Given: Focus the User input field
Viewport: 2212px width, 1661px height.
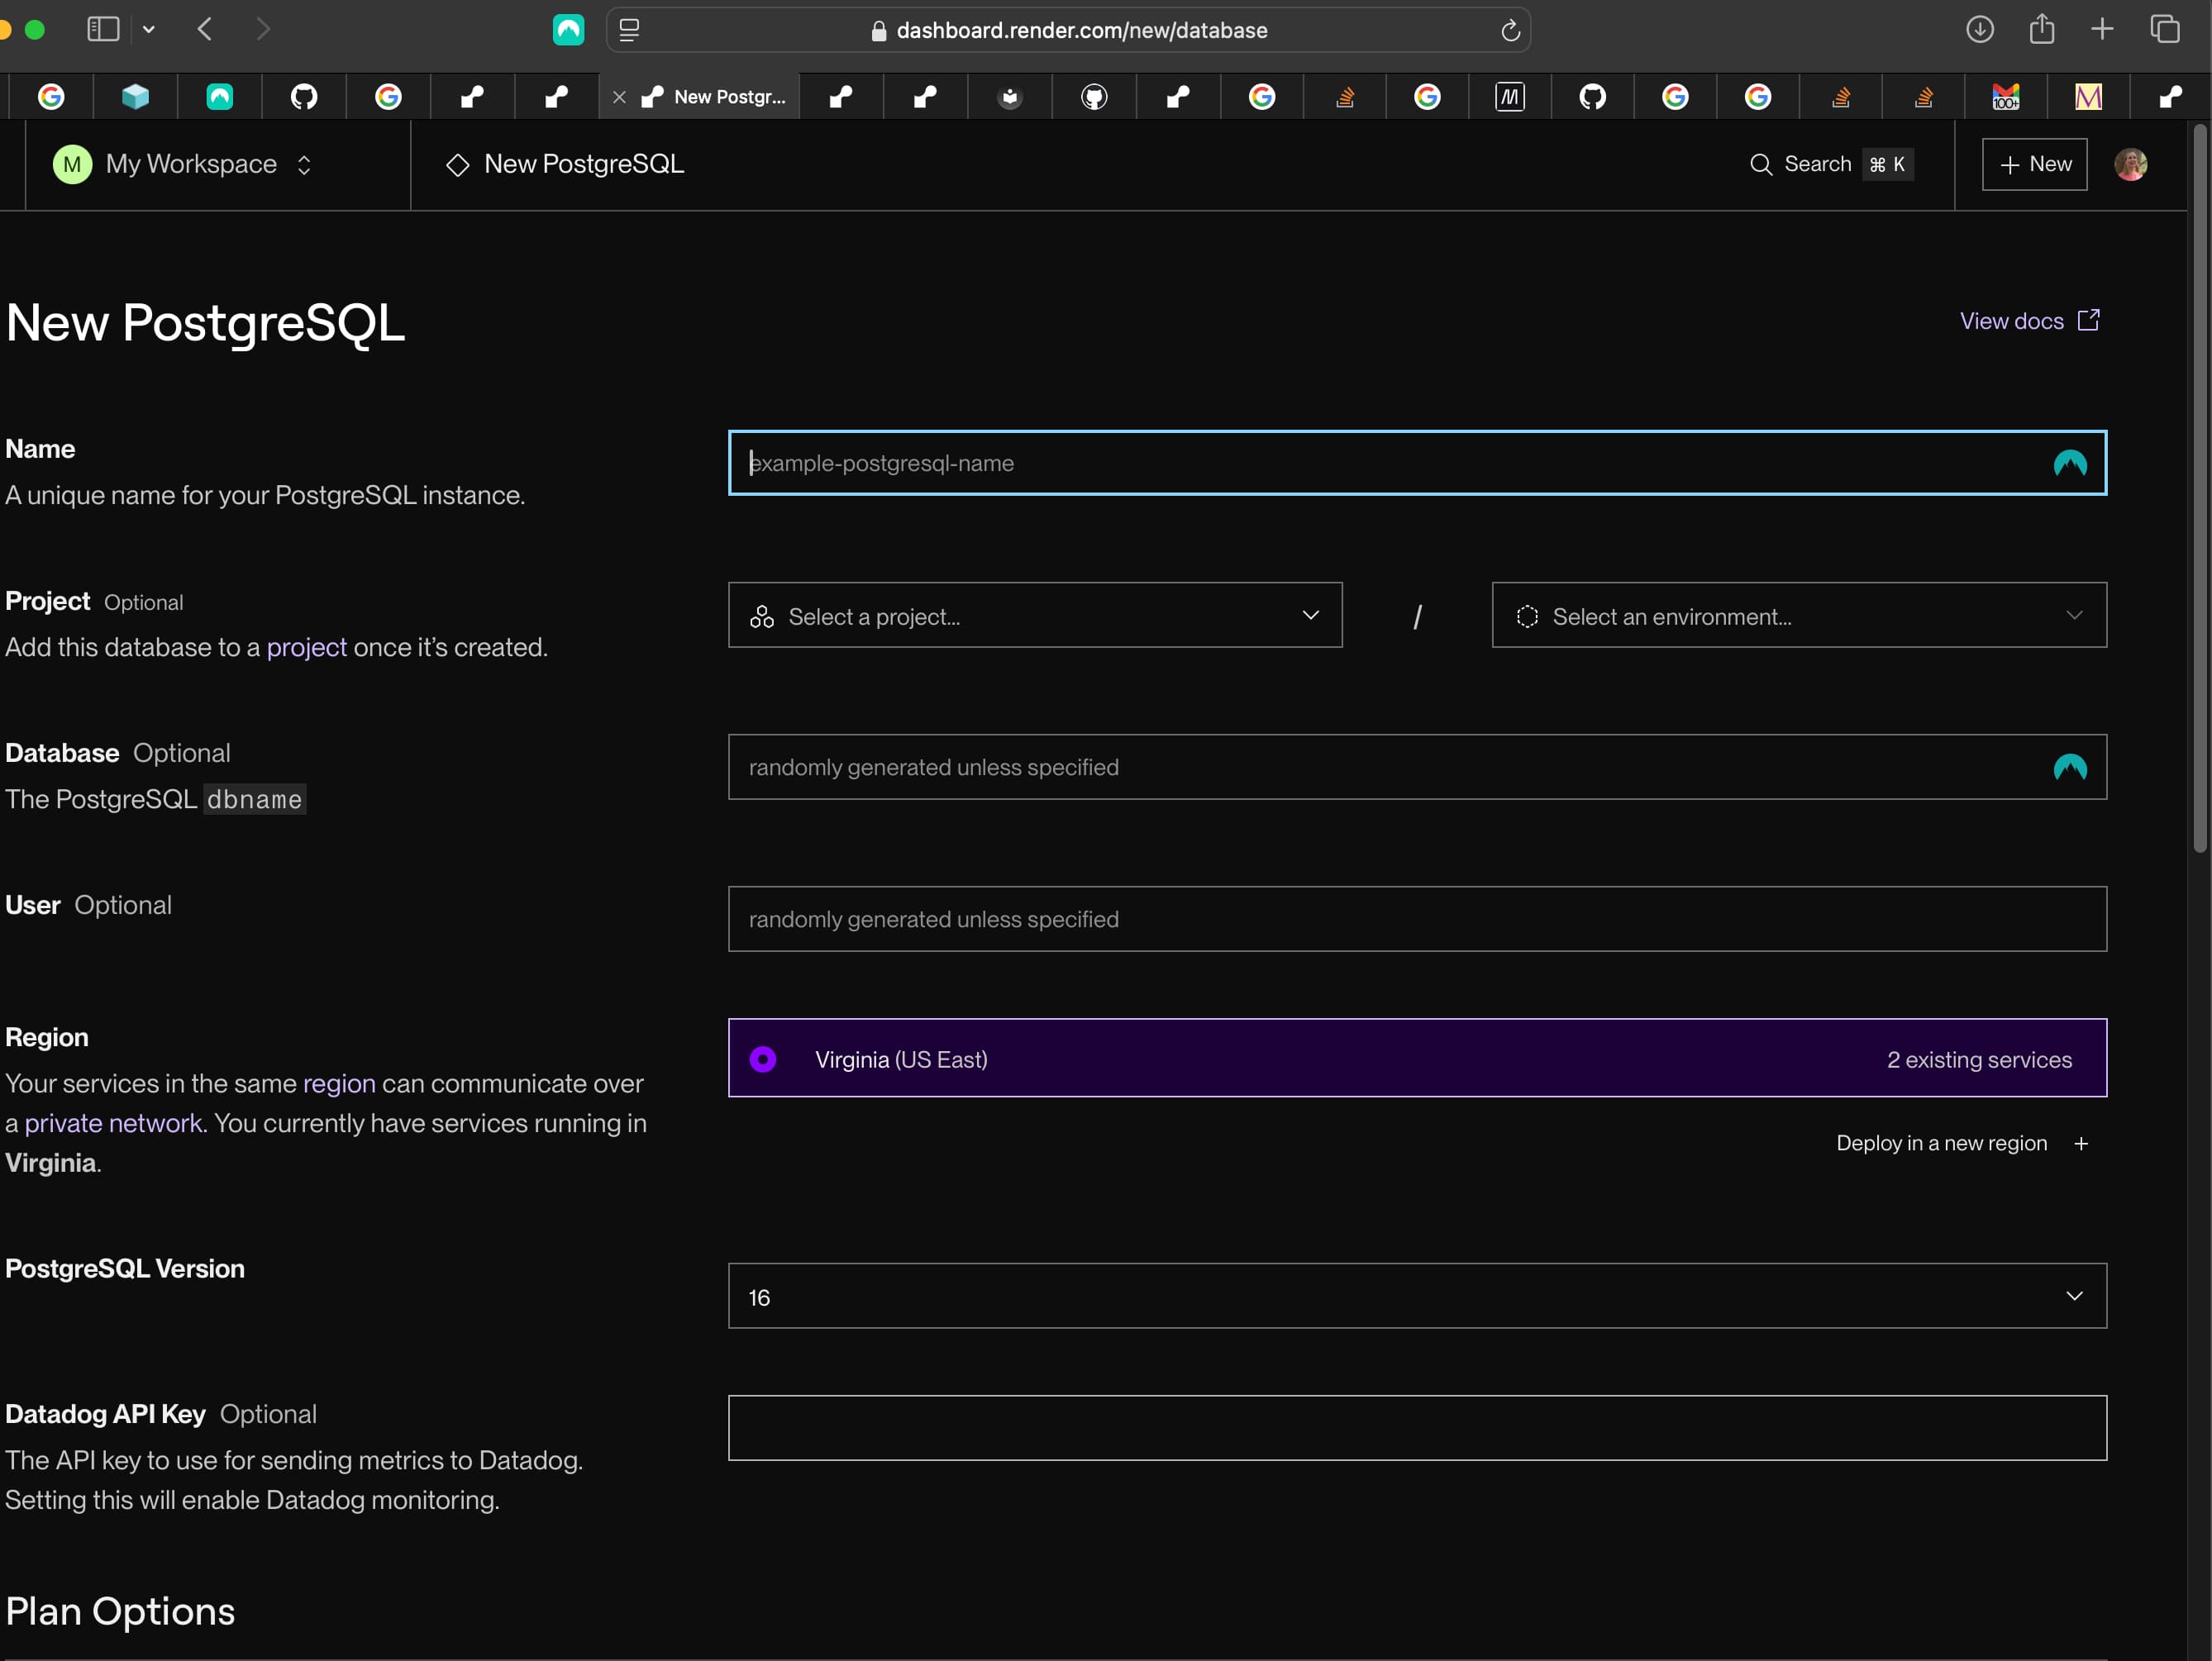Looking at the screenshot, I should point(1417,919).
